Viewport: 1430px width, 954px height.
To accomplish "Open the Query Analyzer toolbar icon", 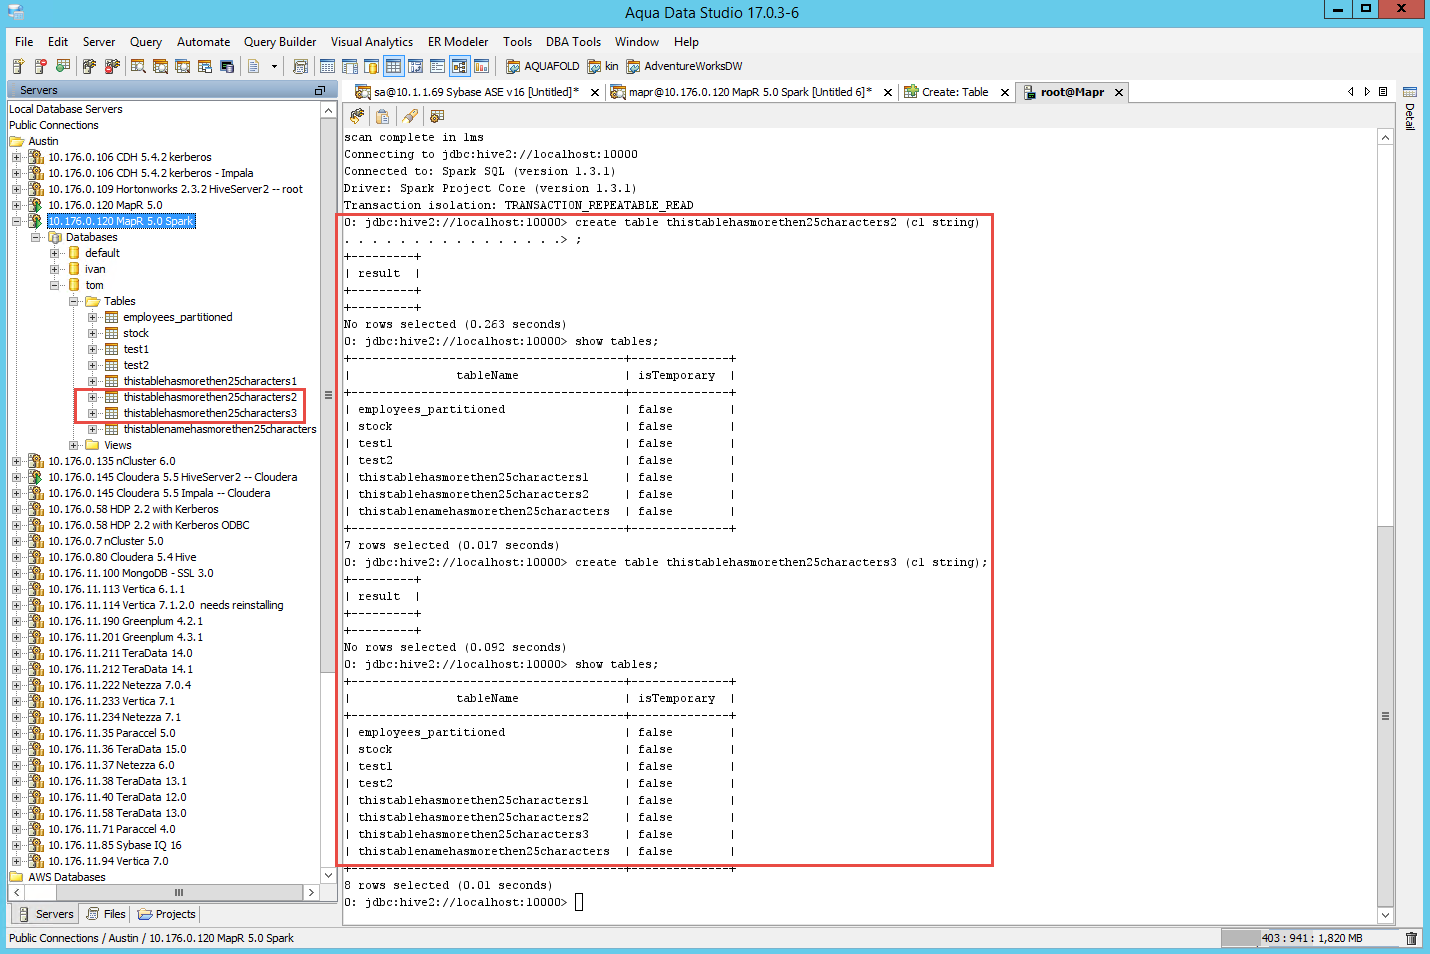I will tap(138, 66).
